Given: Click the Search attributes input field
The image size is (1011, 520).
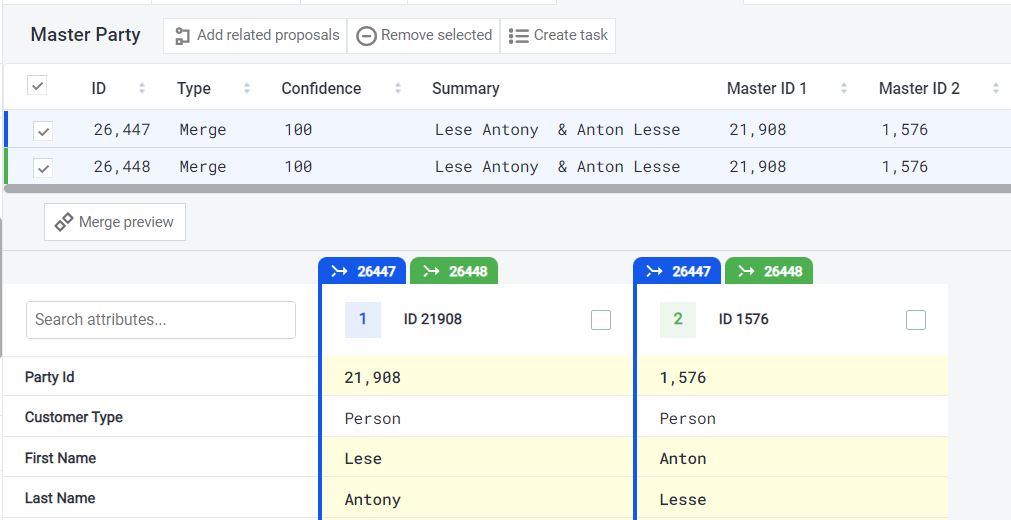Looking at the screenshot, I should coord(161,320).
